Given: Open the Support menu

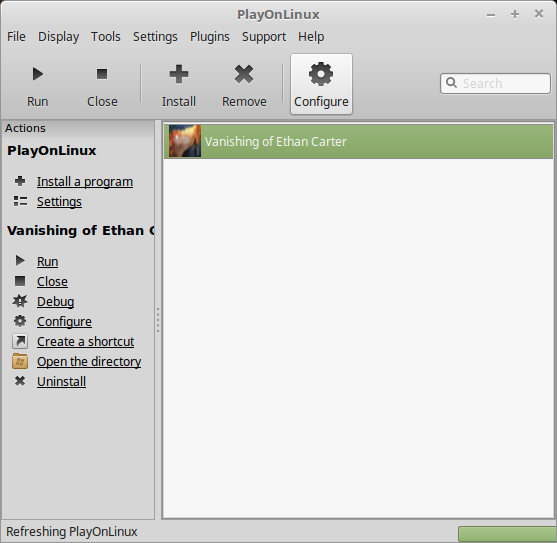Looking at the screenshot, I should (264, 36).
